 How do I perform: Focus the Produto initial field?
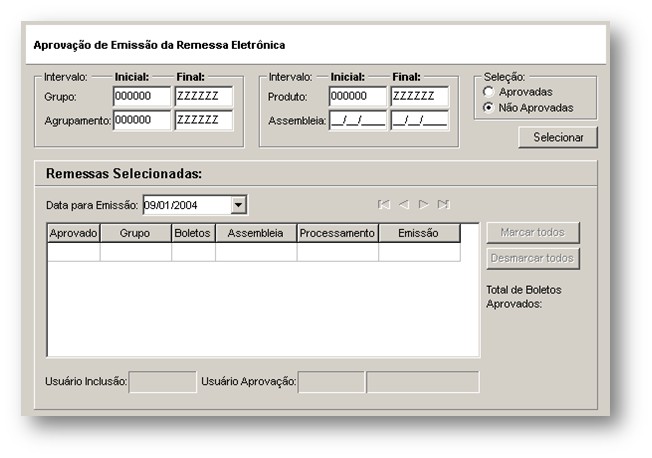coord(358,97)
